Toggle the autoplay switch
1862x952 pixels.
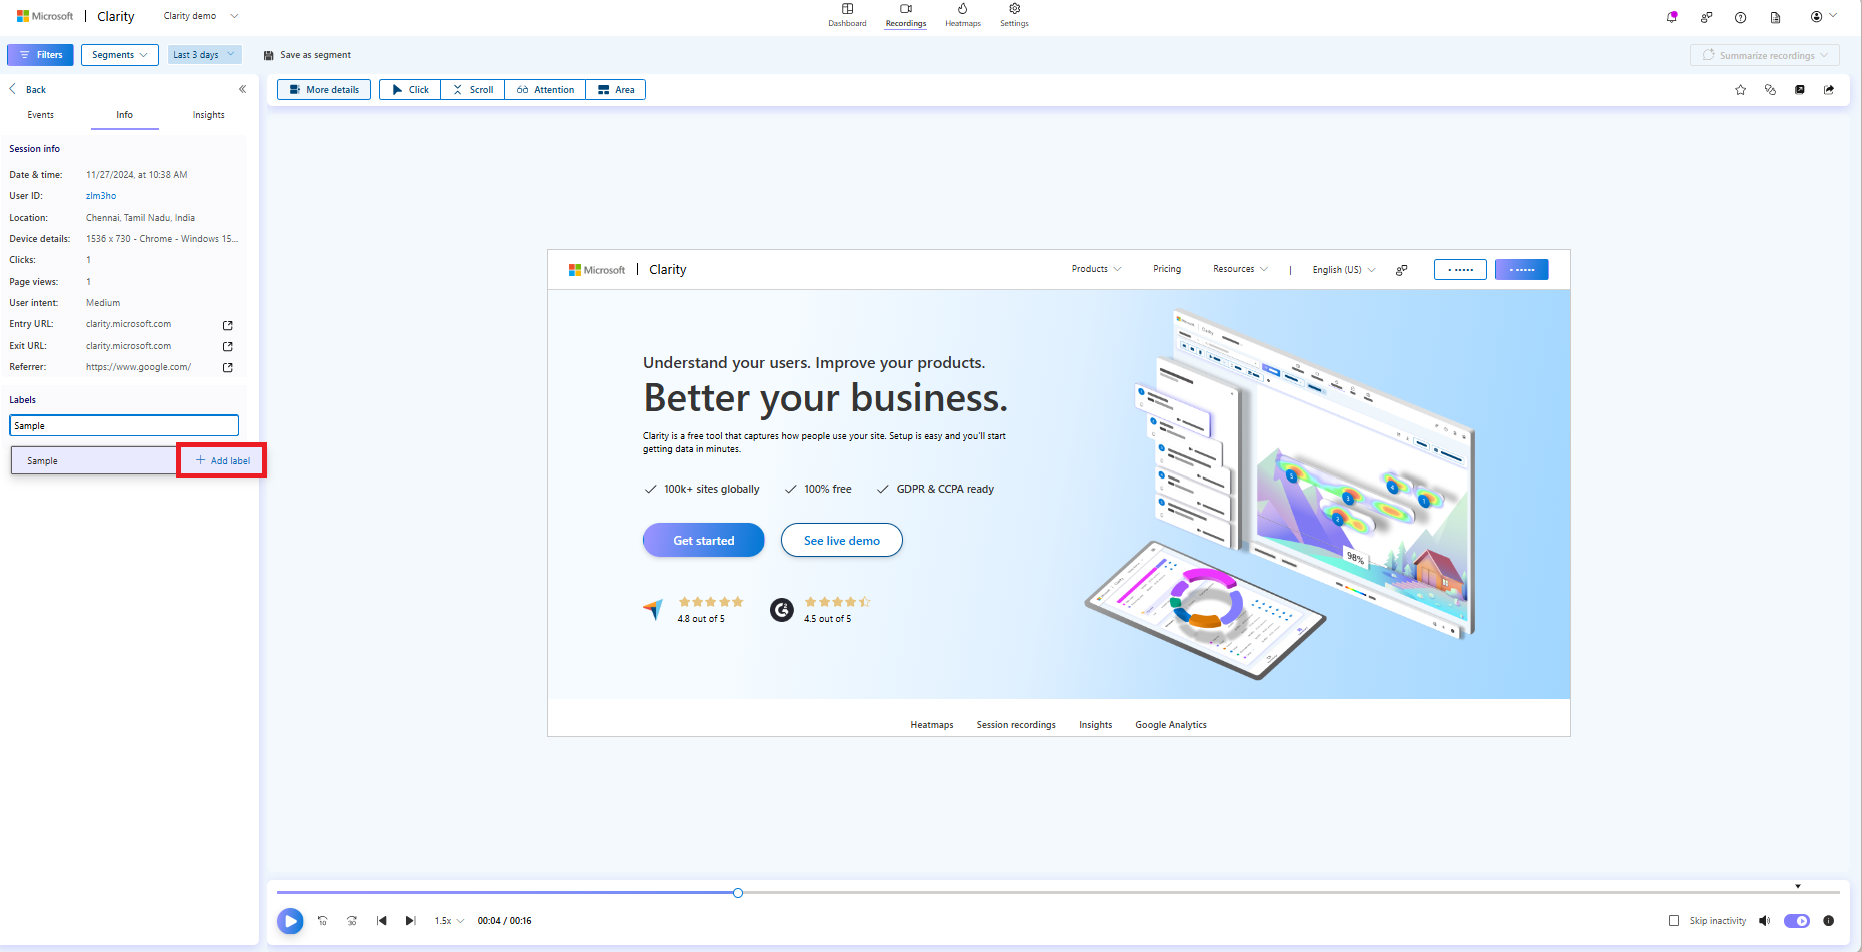1797,921
